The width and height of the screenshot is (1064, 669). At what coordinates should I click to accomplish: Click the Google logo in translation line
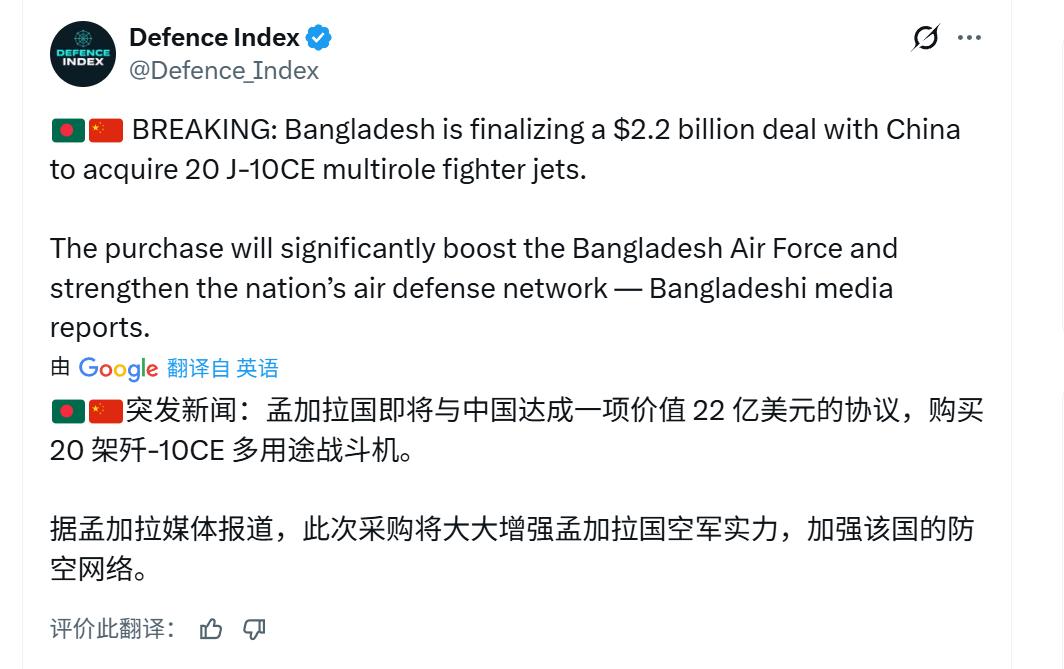coord(118,369)
